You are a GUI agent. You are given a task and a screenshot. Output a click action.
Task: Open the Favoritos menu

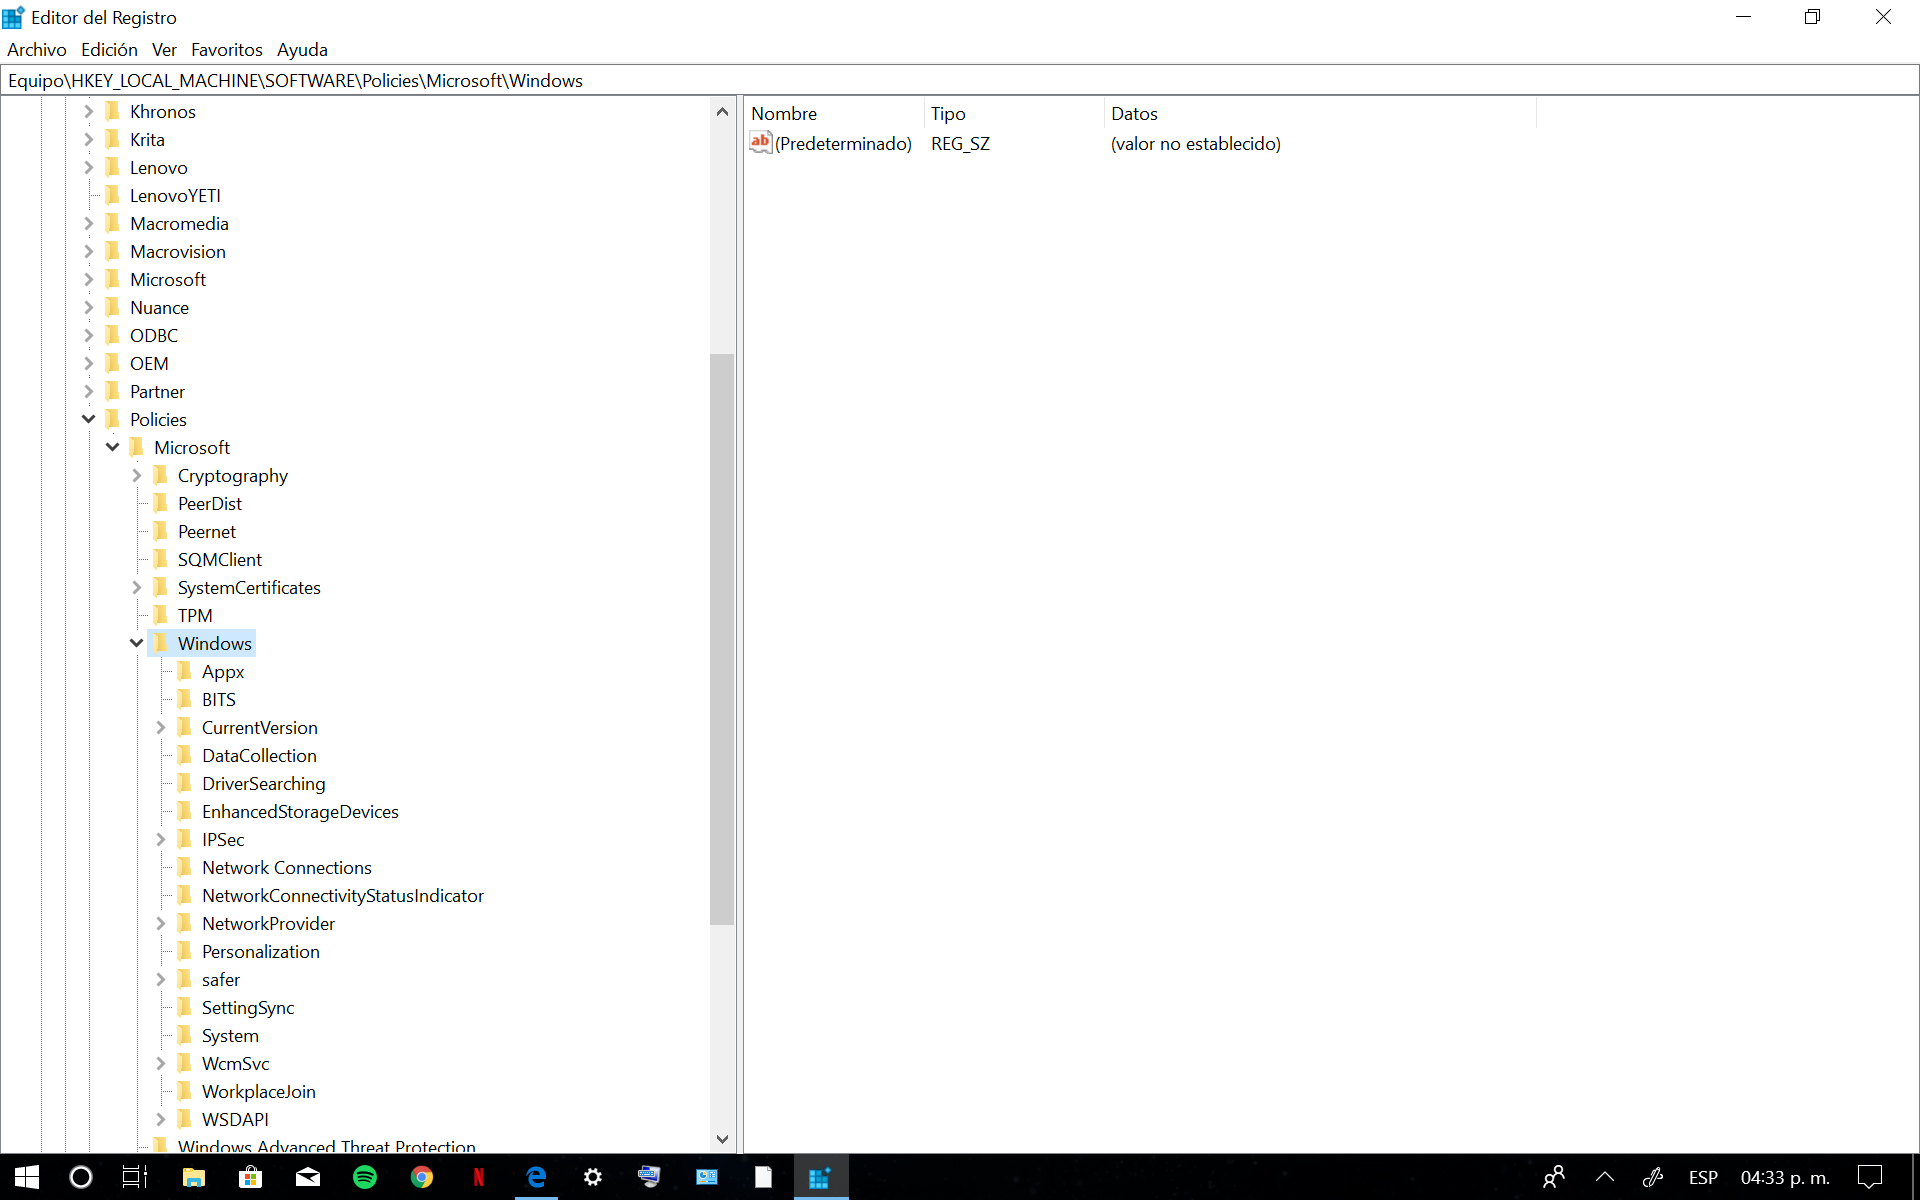tap(227, 50)
